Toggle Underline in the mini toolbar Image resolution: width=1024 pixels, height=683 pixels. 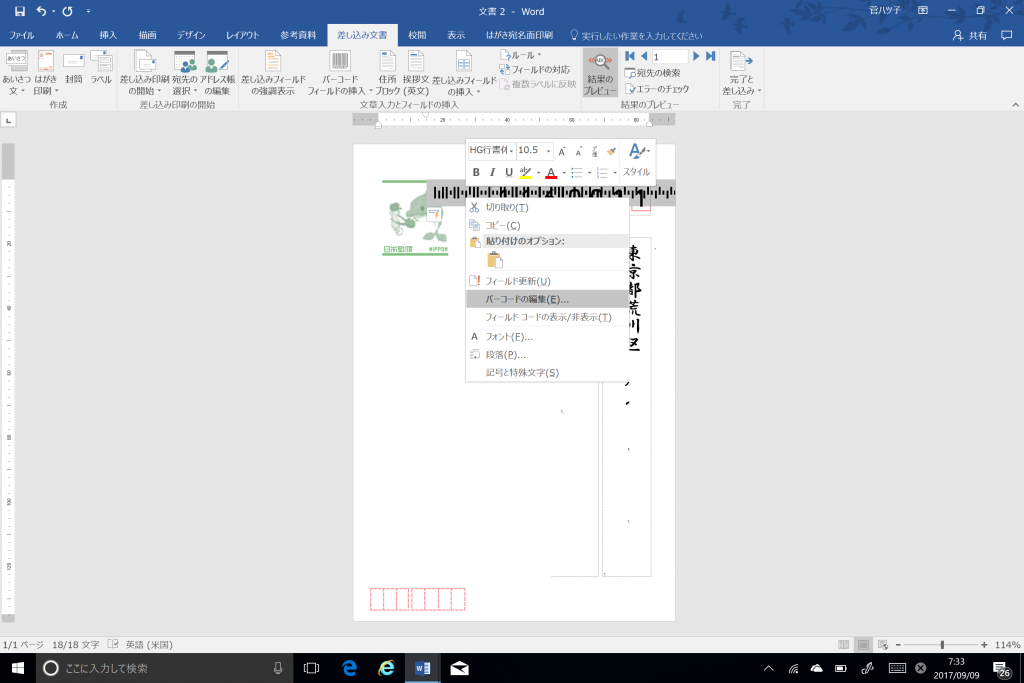pos(508,172)
